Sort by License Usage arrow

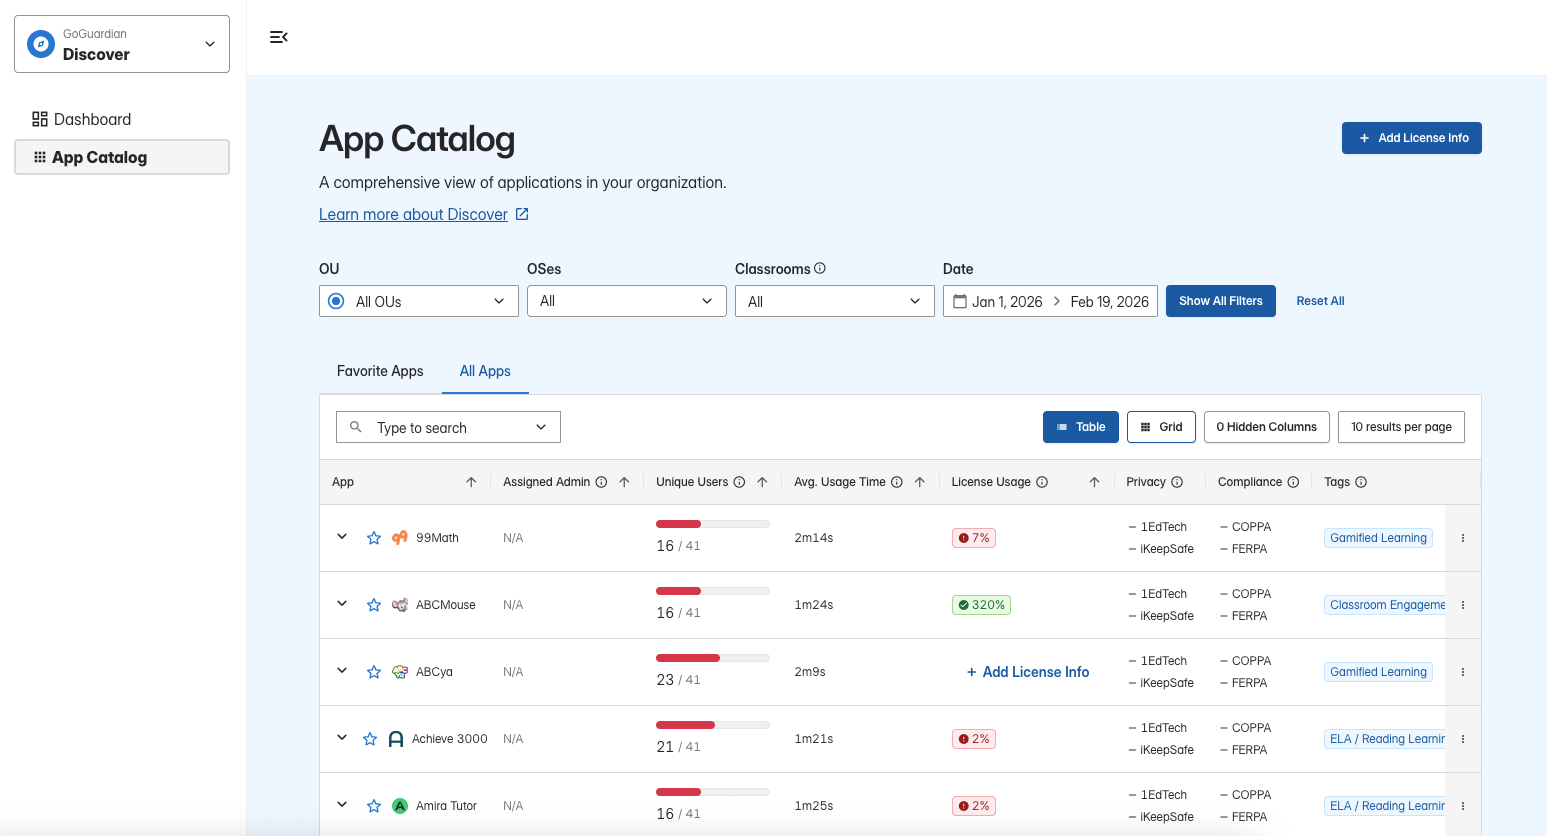tap(1094, 482)
